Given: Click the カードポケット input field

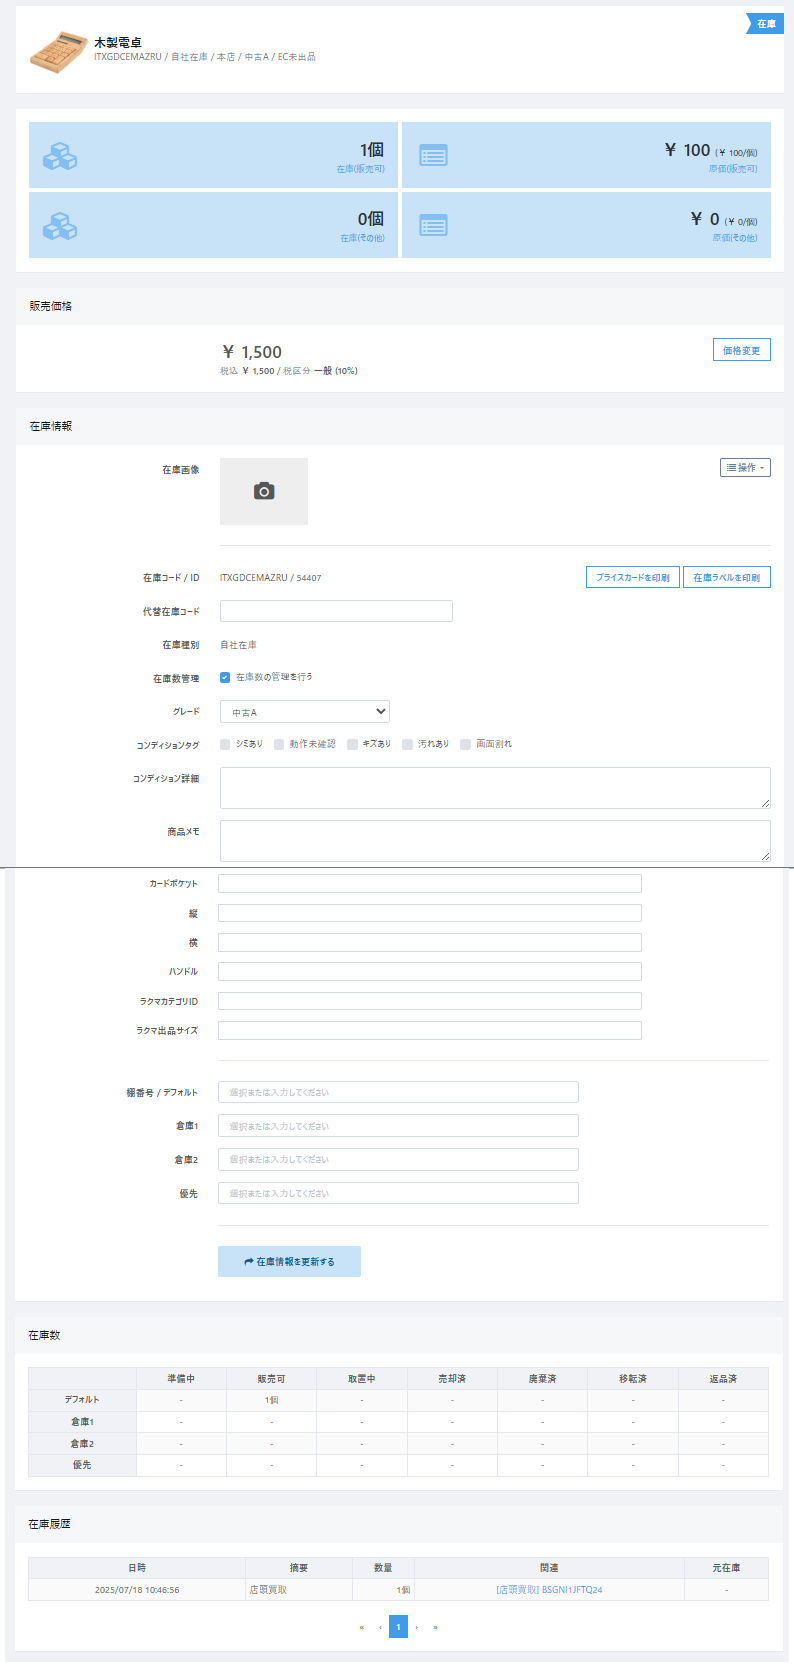Looking at the screenshot, I should 430,884.
